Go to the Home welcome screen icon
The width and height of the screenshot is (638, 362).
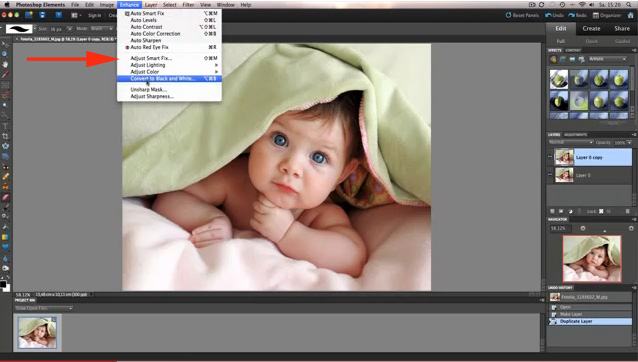coord(630,15)
